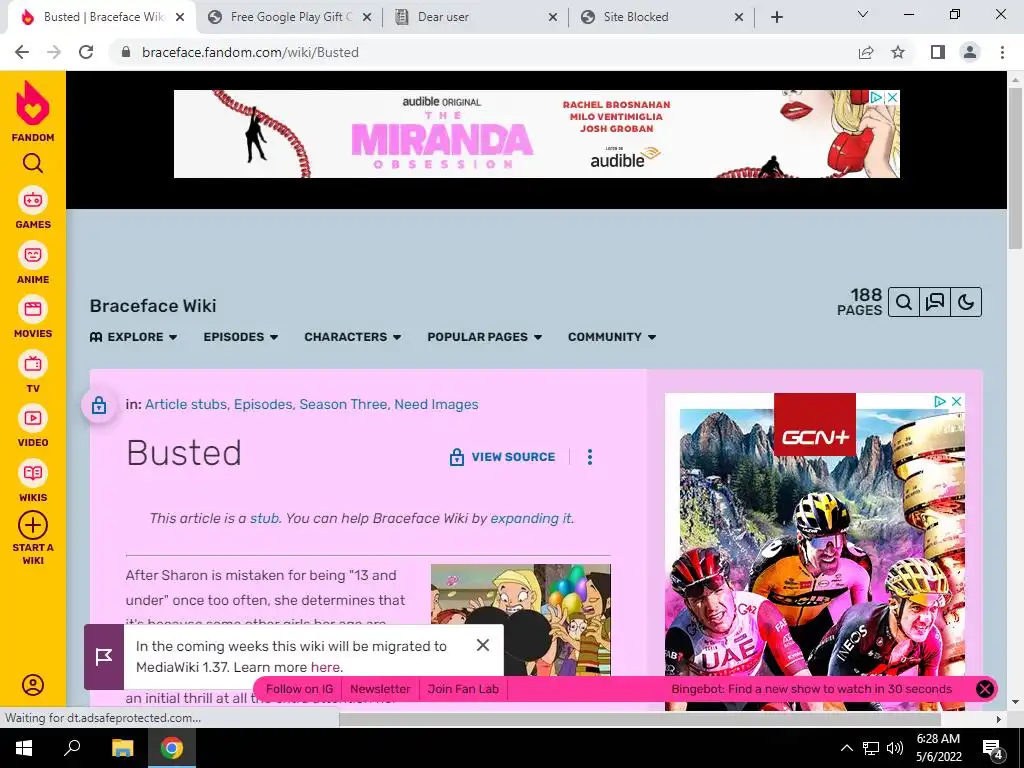Bookmark this page with the star icon
1024x768 pixels.
pos(898,52)
